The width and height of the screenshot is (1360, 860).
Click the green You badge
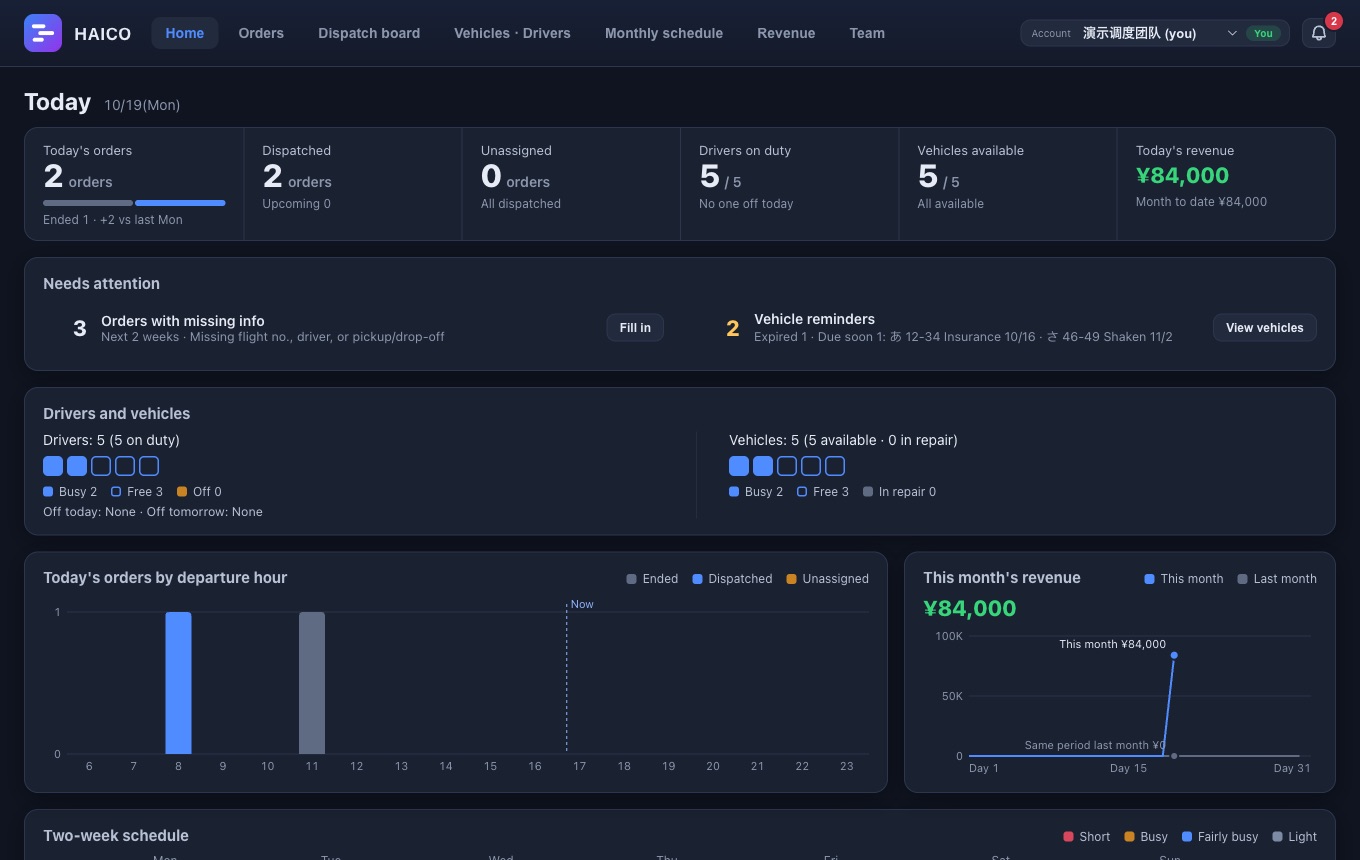1264,33
